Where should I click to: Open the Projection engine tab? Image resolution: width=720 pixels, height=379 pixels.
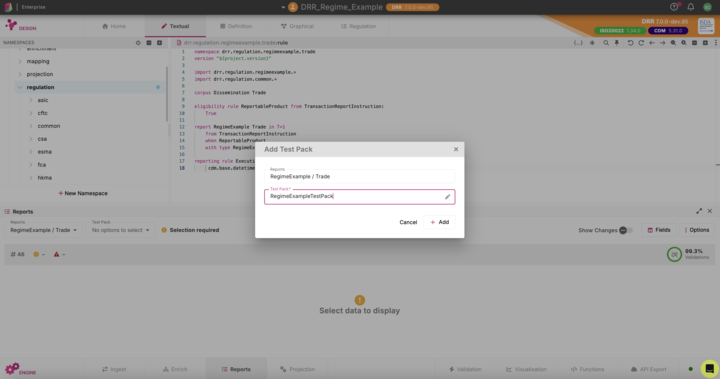(x=297, y=369)
